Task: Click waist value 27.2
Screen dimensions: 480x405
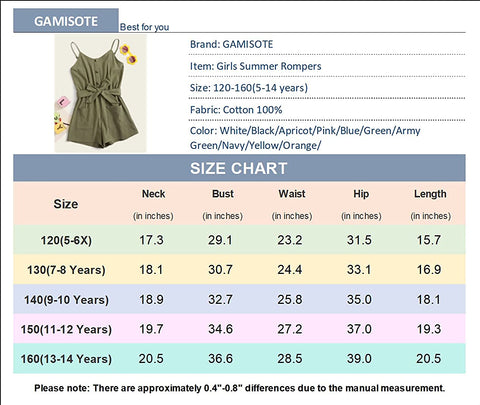Action: click(290, 329)
